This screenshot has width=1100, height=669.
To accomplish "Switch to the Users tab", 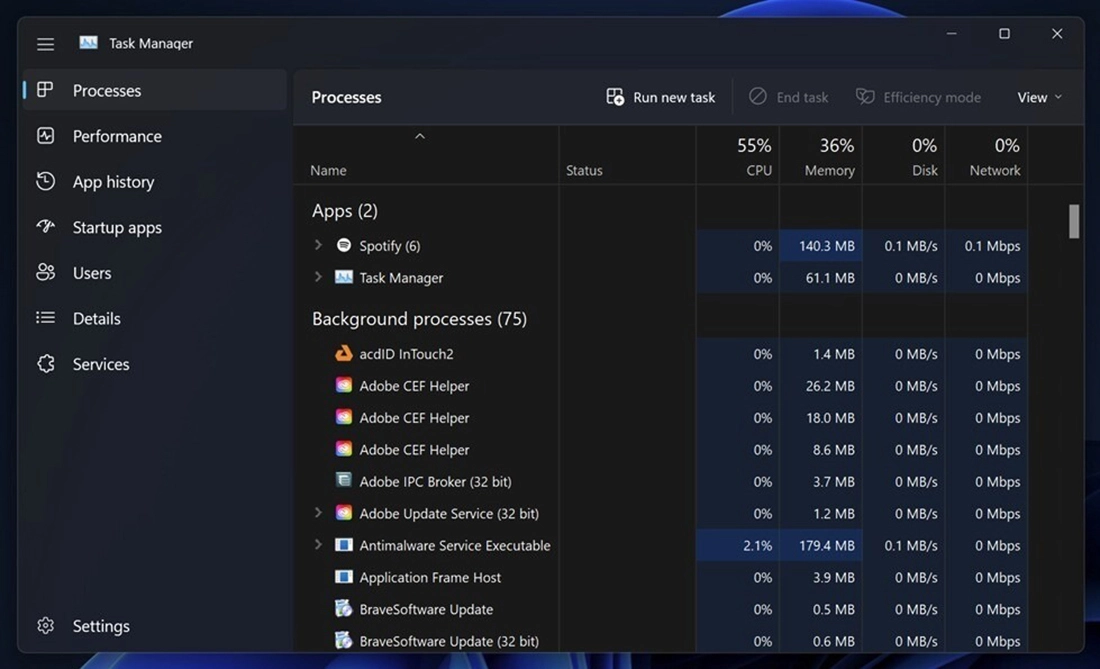I will click(155, 273).
